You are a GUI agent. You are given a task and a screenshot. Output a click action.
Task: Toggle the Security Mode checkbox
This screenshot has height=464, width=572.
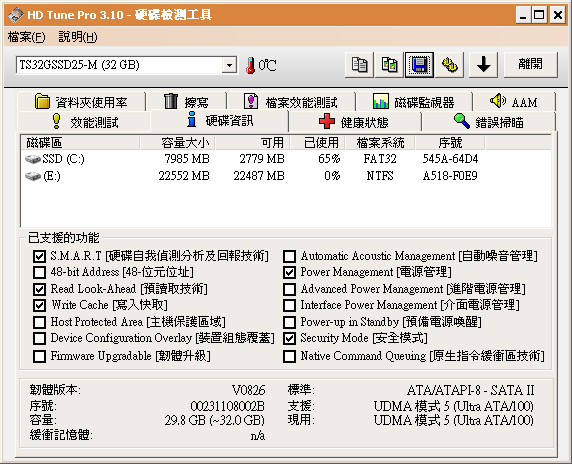point(289,339)
